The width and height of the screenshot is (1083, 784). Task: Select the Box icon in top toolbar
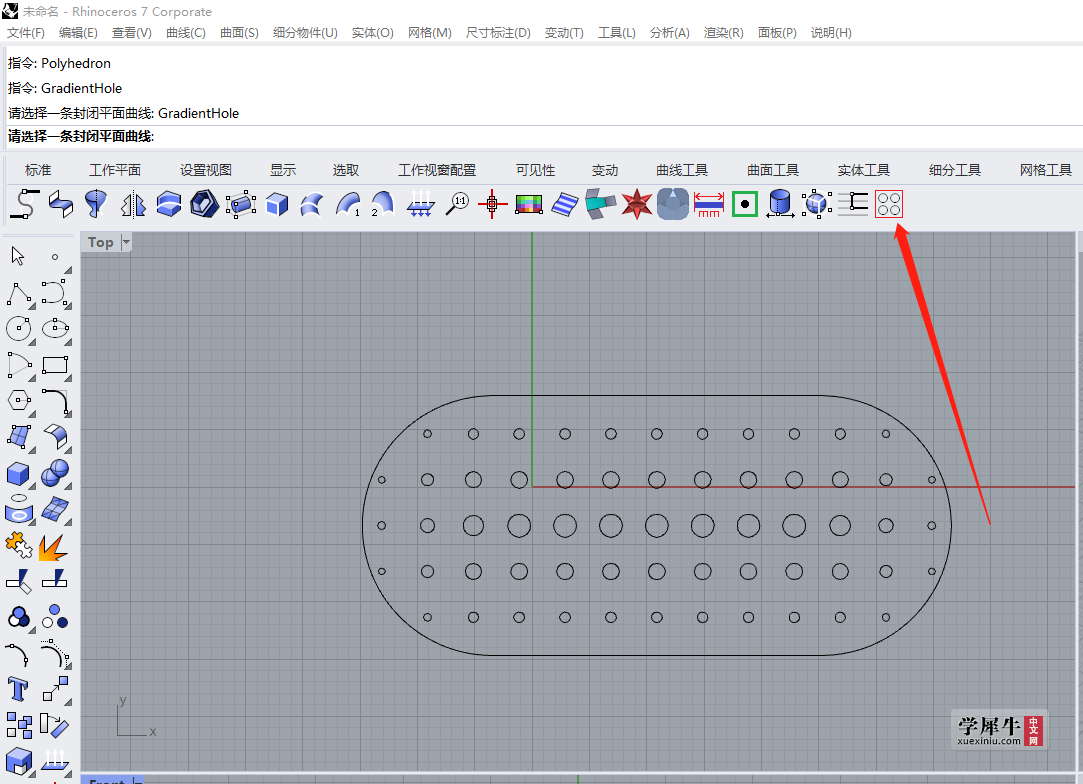point(276,204)
